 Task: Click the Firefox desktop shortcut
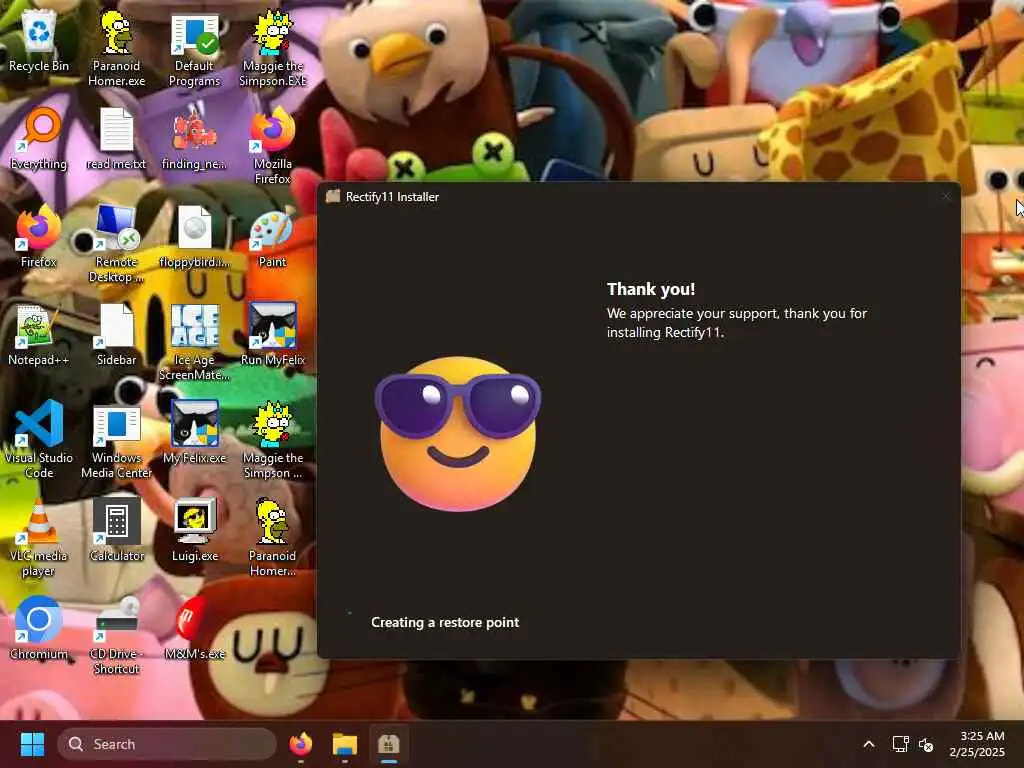pyautogui.click(x=39, y=236)
